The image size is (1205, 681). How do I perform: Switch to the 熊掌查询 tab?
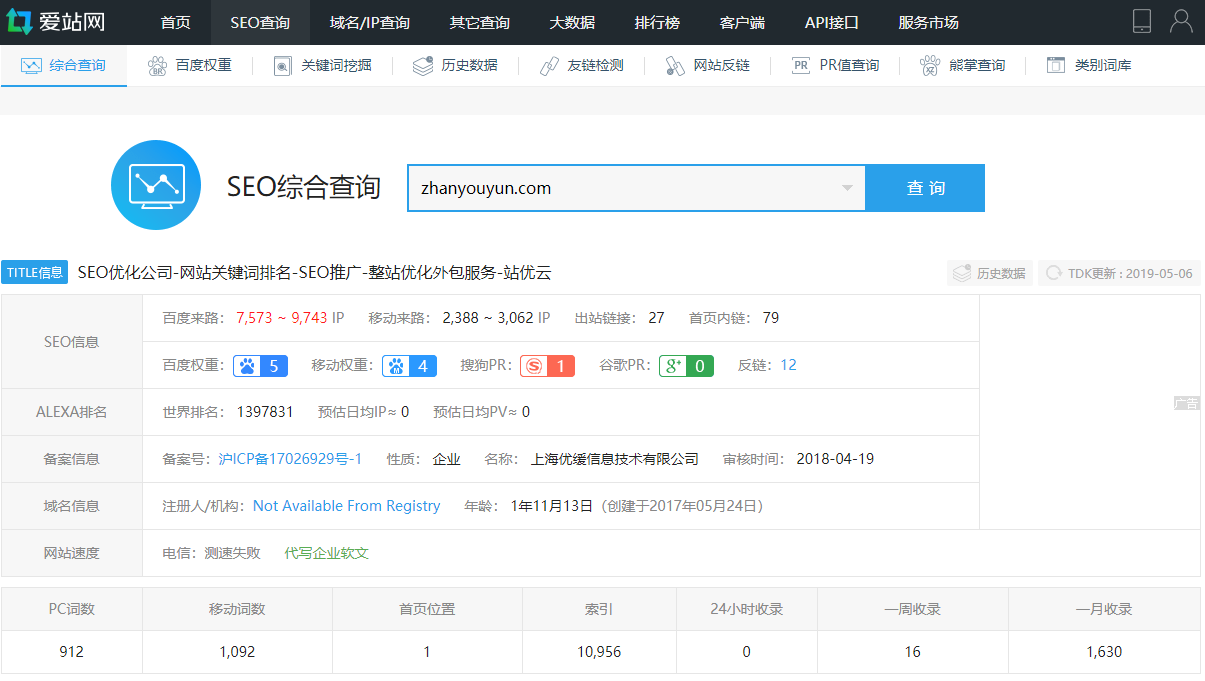[x=962, y=66]
